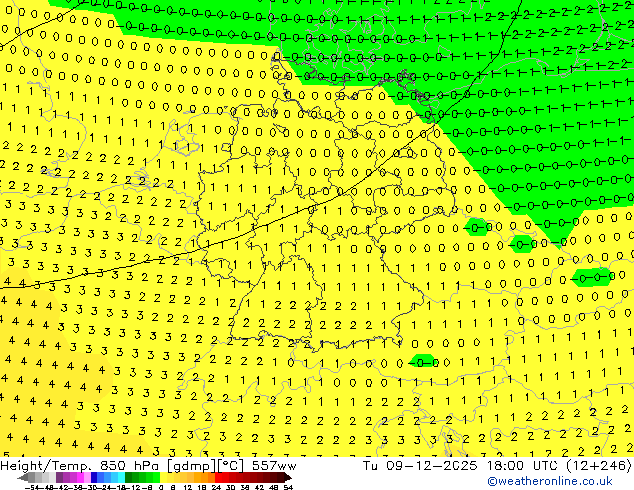Click the "(12+246)" forecast offset text
634x490 pixels.
pyautogui.click(x=599, y=465)
